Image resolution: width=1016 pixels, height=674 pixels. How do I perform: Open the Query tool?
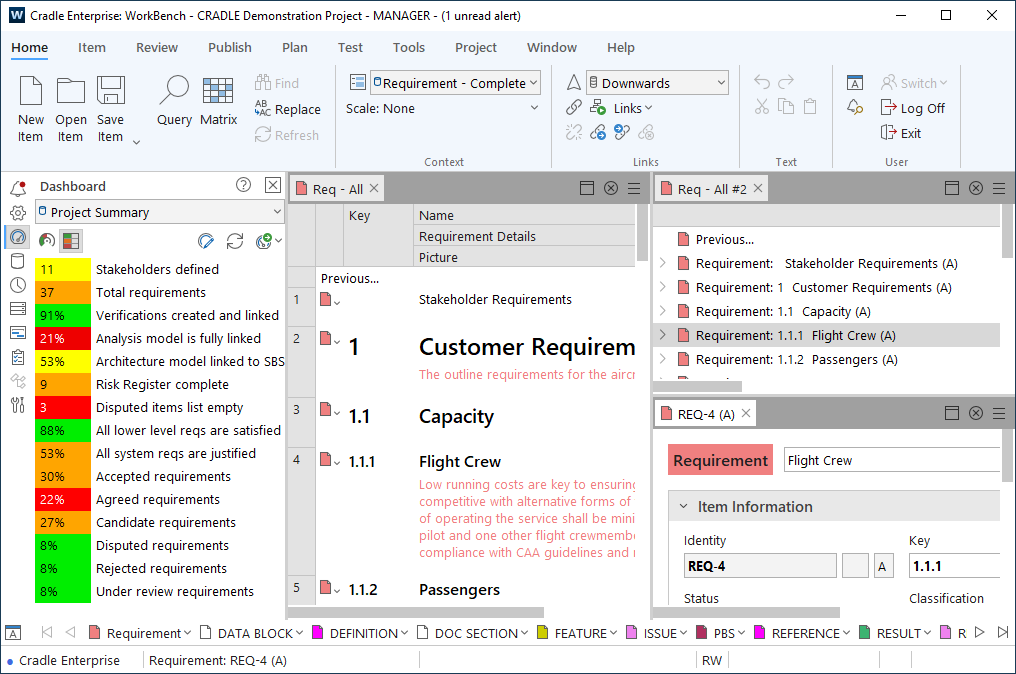coord(174,100)
